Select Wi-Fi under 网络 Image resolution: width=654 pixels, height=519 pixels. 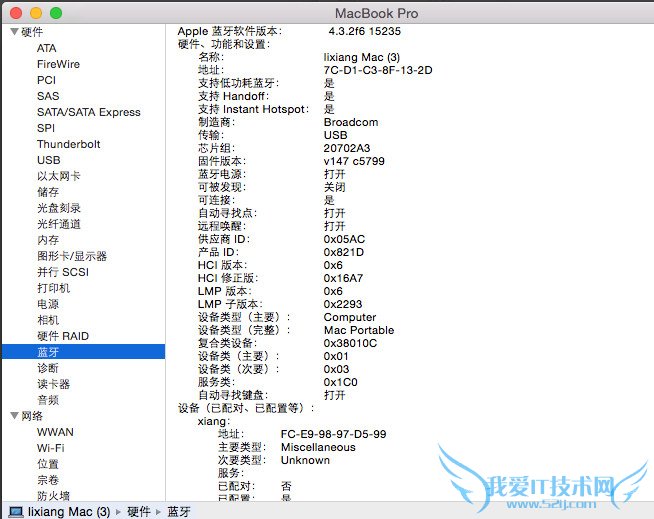coord(50,448)
